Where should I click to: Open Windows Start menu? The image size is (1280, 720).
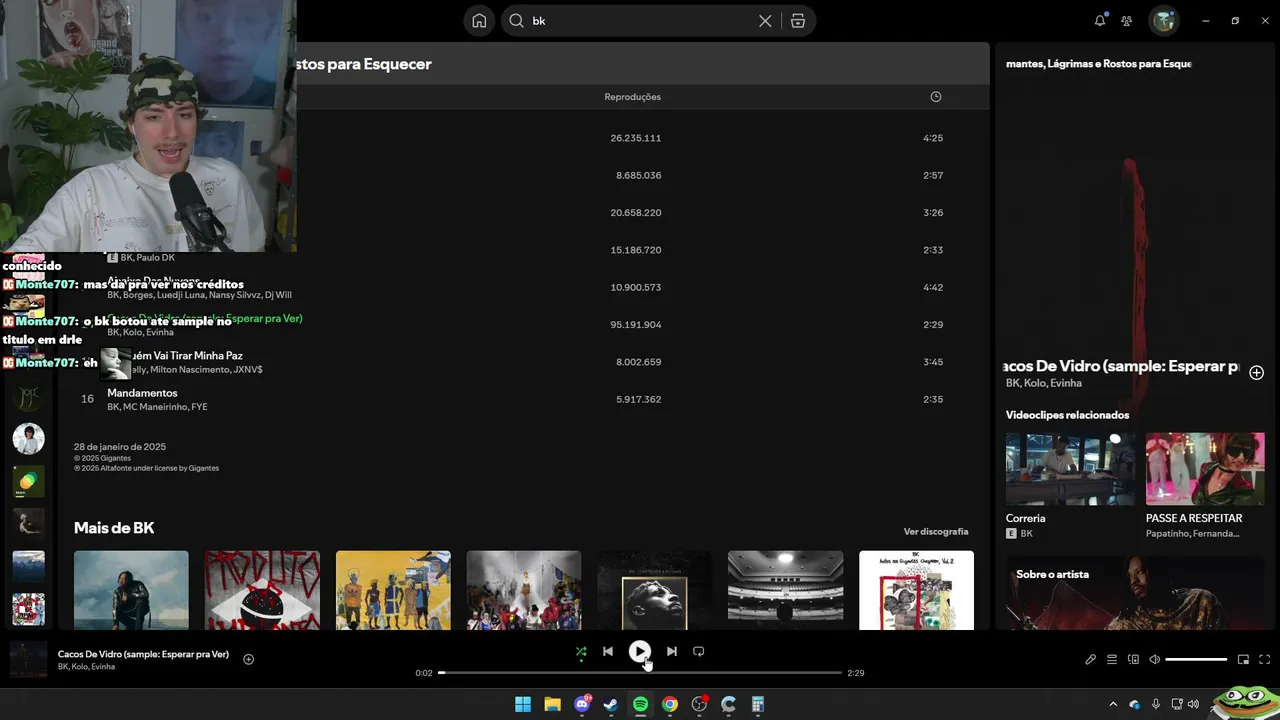523,704
